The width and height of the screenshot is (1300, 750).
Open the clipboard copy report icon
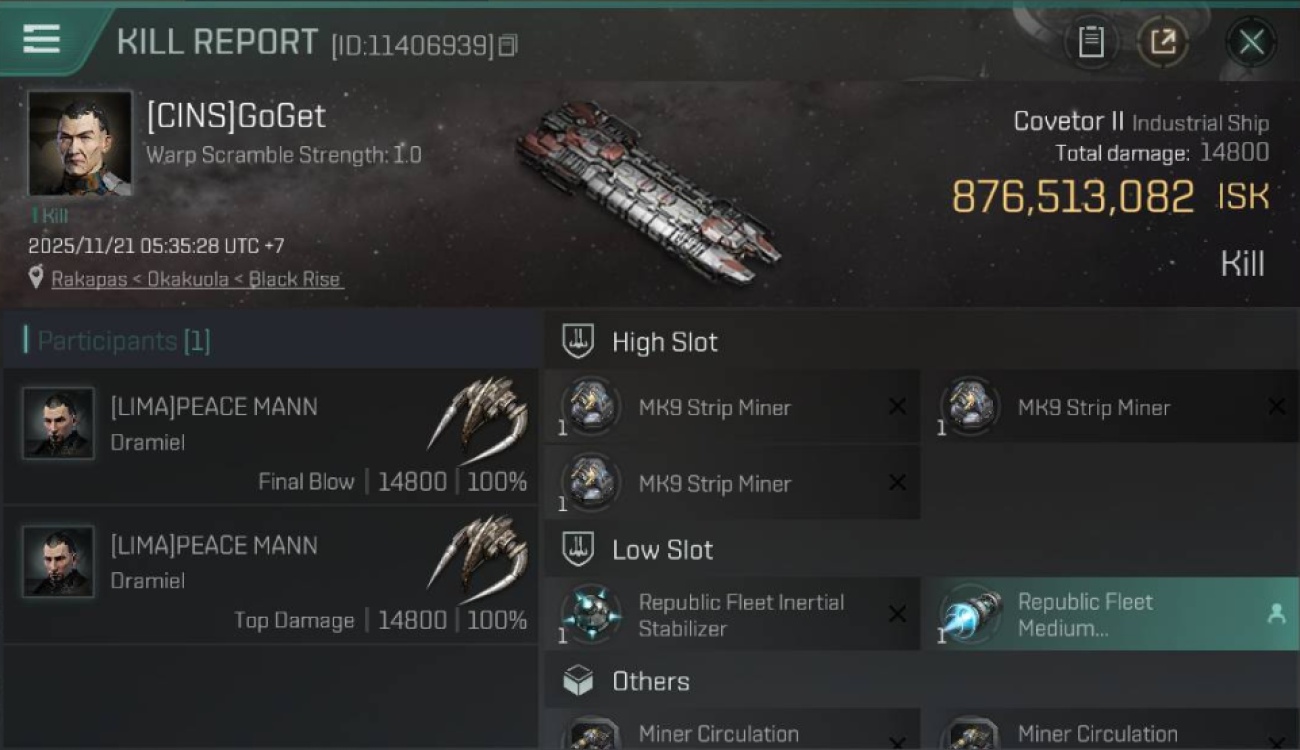coord(1090,42)
